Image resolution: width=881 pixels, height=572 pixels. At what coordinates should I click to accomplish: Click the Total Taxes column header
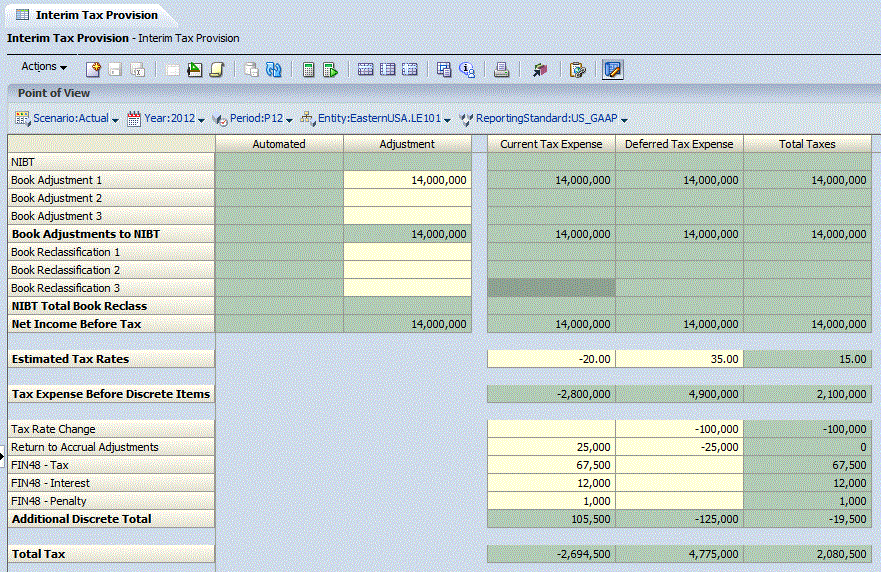pyautogui.click(x=807, y=144)
